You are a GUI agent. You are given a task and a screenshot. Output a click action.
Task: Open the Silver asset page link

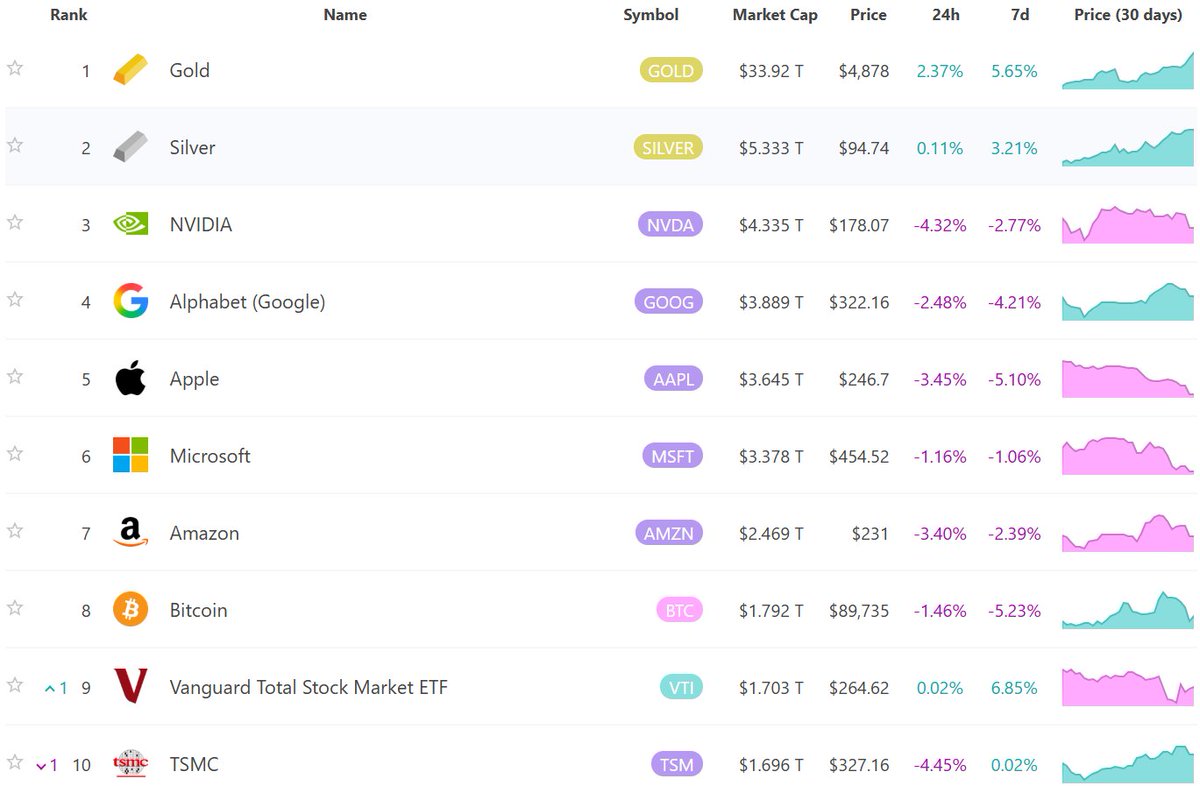coord(192,148)
